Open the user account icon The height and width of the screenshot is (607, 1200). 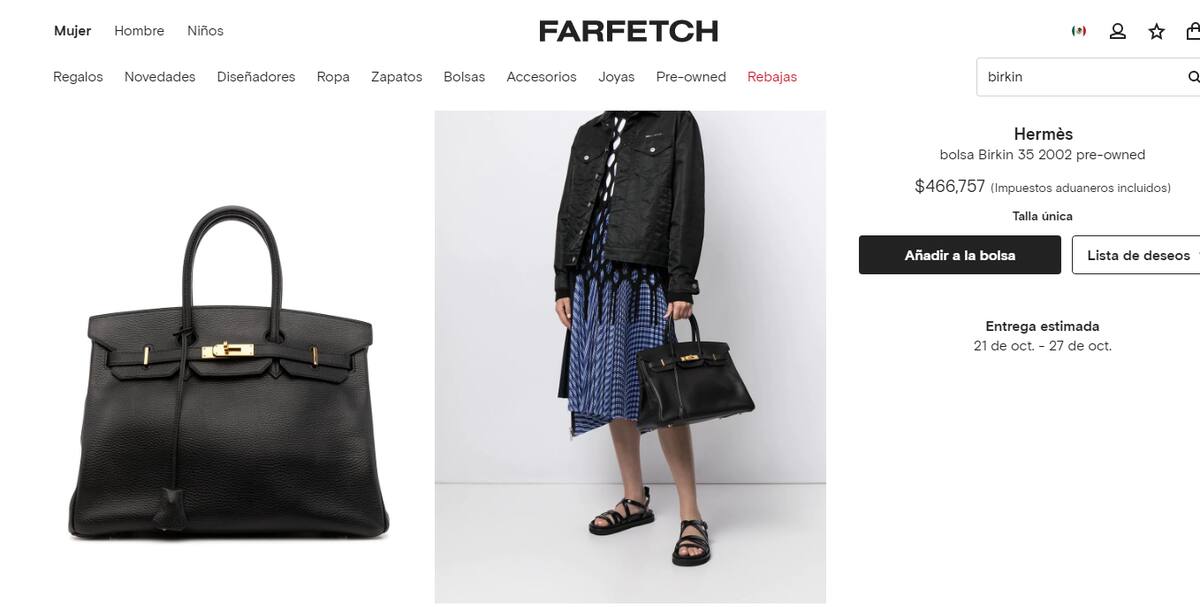(x=1118, y=31)
